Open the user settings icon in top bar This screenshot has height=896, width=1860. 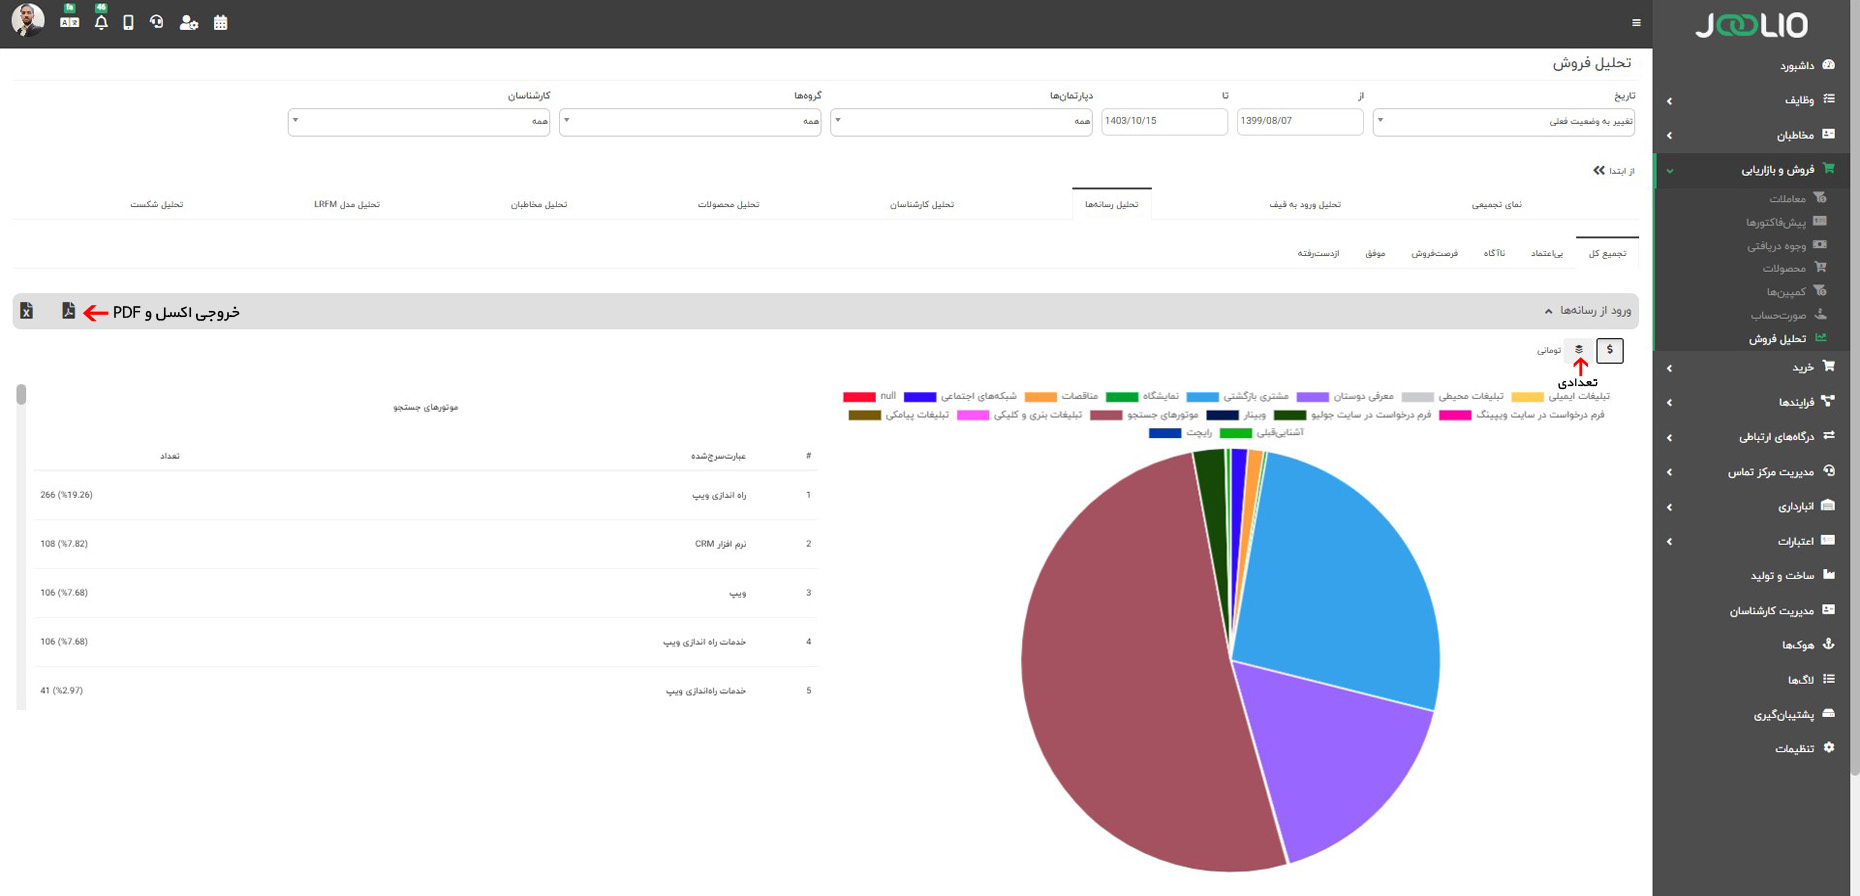(x=188, y=22)
